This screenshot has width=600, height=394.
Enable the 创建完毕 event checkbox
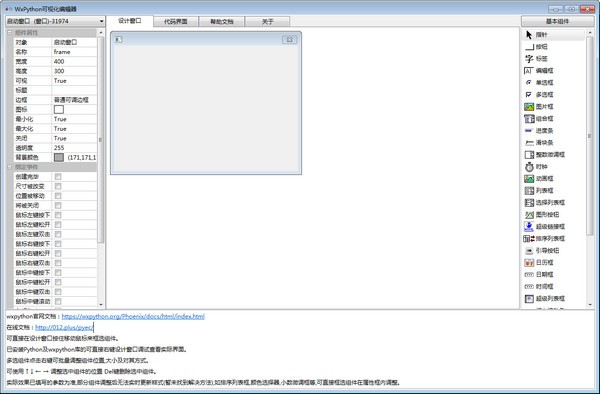(x=58, y=177)
